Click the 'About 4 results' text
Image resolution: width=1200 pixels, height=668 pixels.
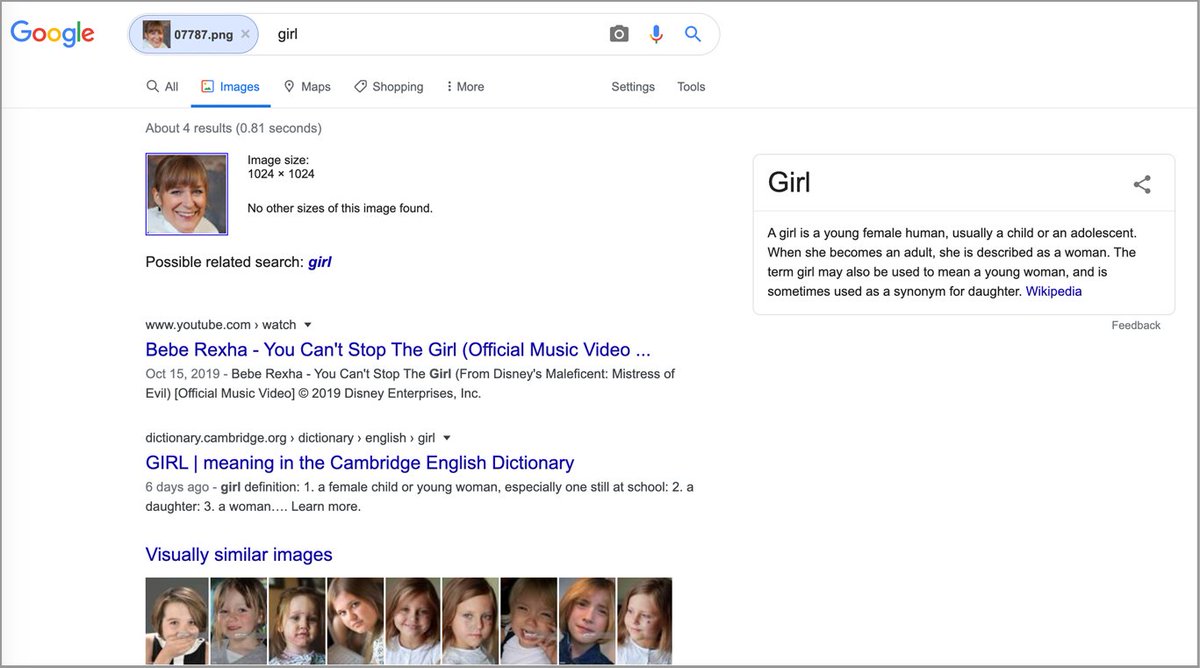tap(233, 128)
